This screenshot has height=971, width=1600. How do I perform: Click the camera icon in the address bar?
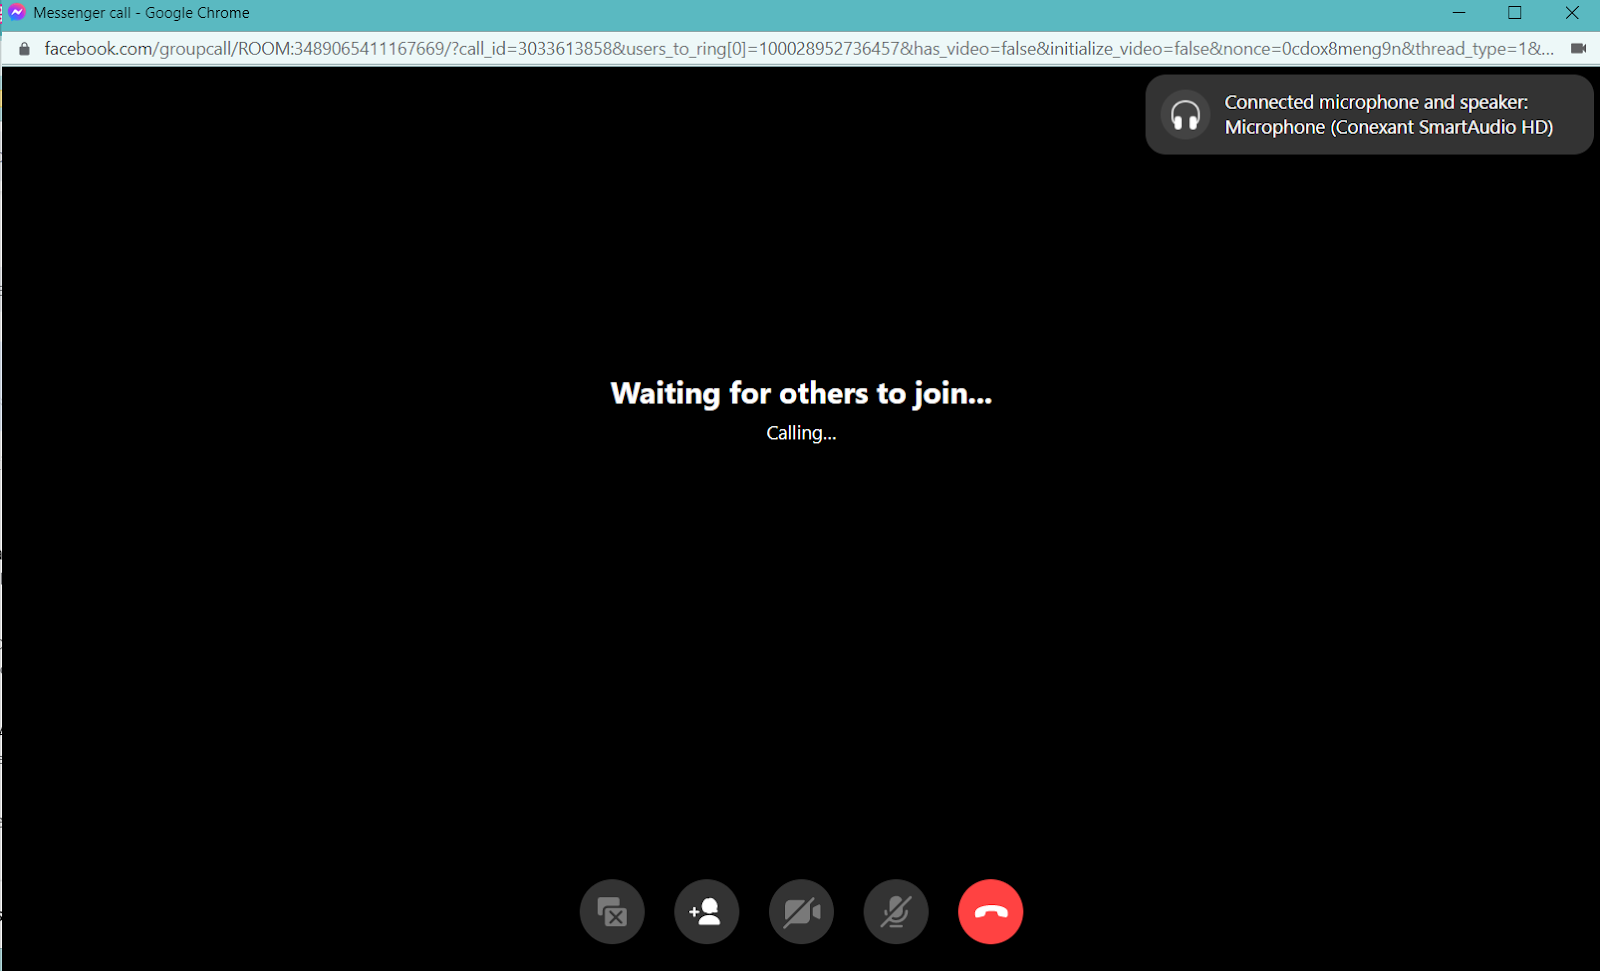(1579, 48)
